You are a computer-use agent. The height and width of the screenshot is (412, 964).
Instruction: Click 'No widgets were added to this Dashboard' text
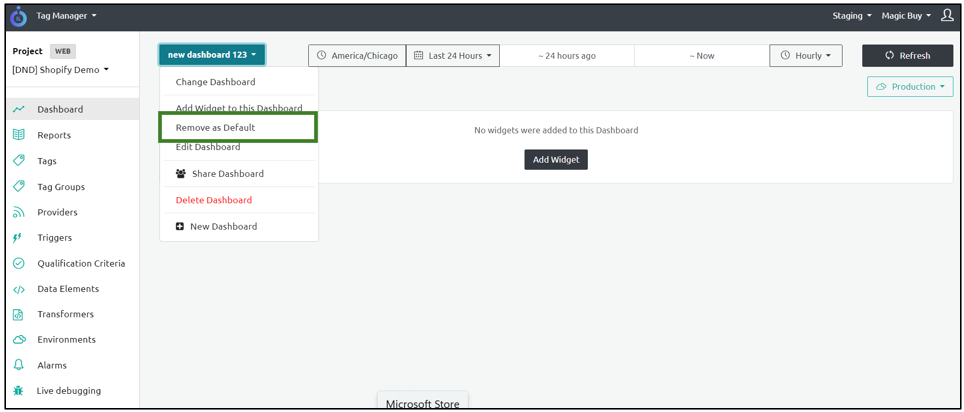click(556, 130)
